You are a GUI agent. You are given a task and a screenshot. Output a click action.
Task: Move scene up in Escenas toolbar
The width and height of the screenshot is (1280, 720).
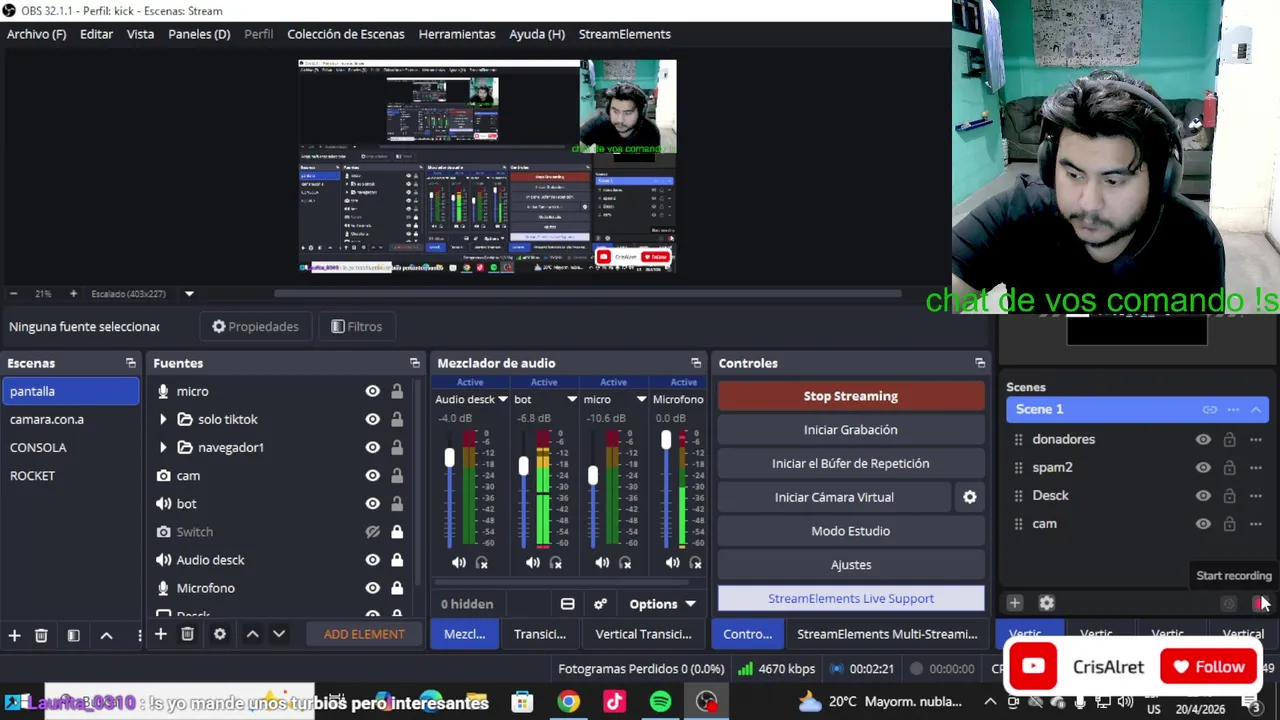pos(106,635)
